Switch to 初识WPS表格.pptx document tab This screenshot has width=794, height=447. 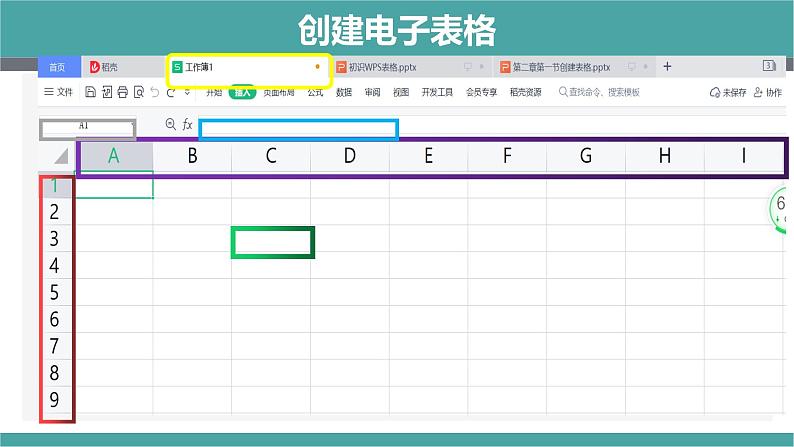click(x=411, y=67)
